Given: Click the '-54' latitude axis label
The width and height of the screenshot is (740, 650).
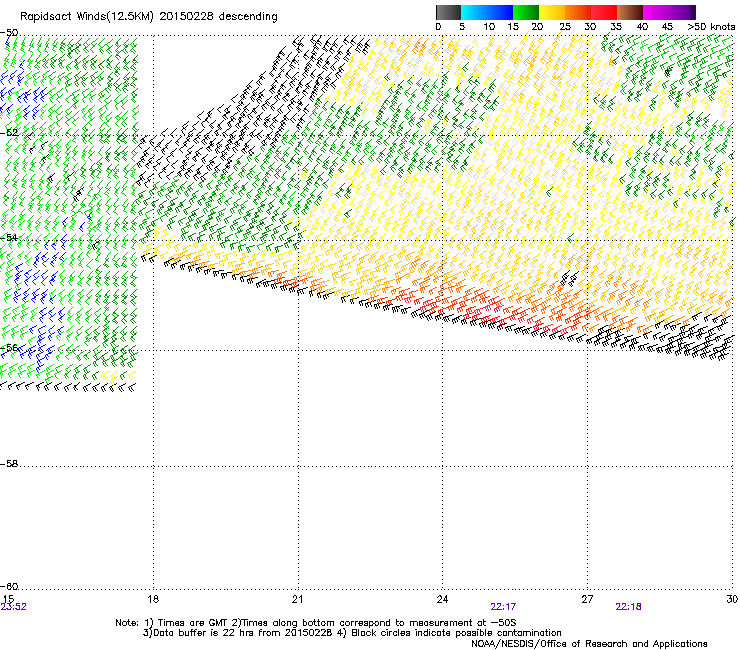Looking at the screenshot, I should tap(9, 237).
